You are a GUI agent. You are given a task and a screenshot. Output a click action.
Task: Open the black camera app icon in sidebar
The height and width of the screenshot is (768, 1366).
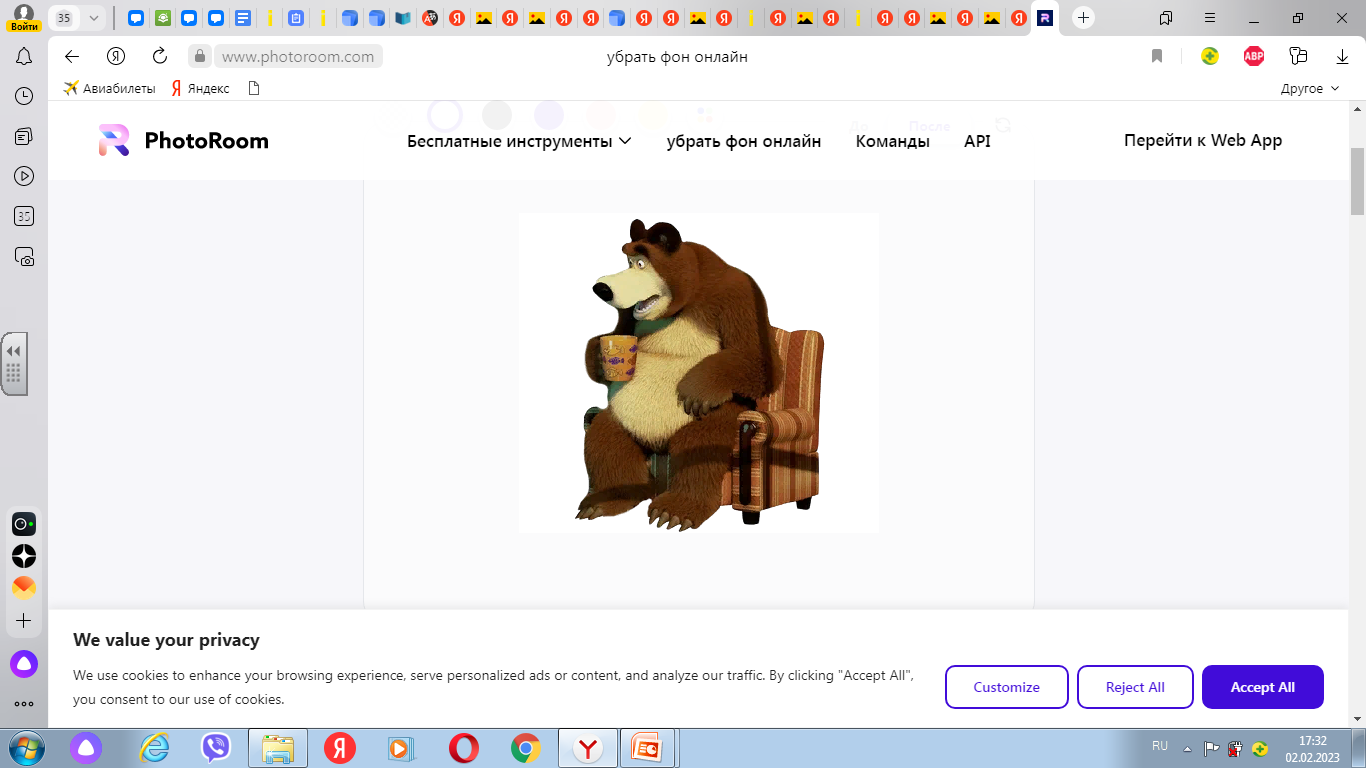tap(24, 524)
